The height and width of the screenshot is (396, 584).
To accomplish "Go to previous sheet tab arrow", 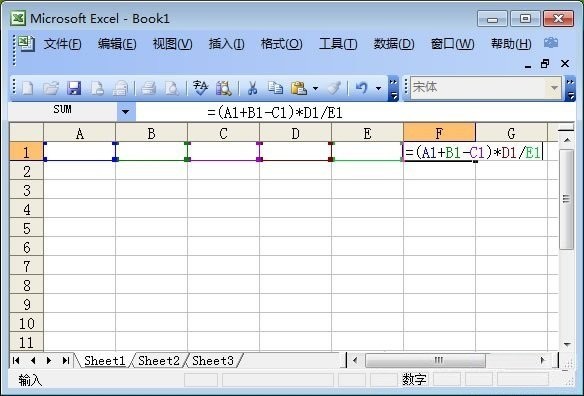I will tap(33, 360).
